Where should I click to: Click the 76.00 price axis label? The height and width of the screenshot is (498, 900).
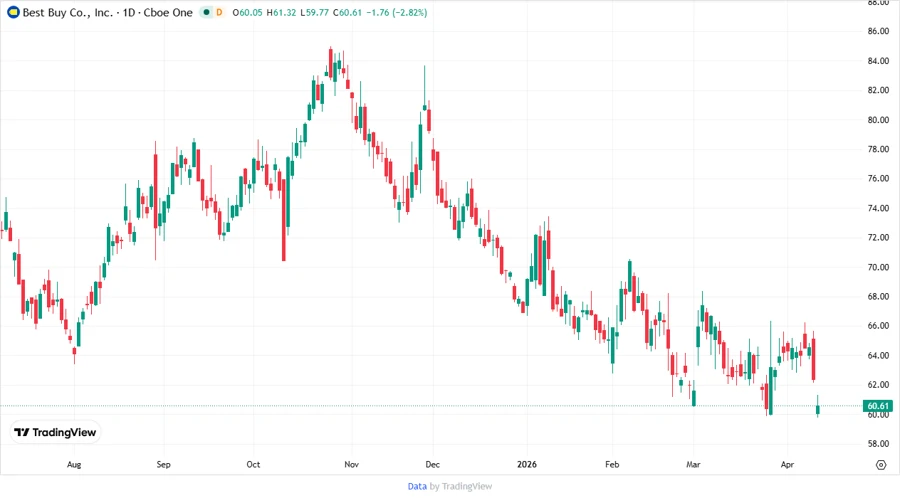[878, 178]
